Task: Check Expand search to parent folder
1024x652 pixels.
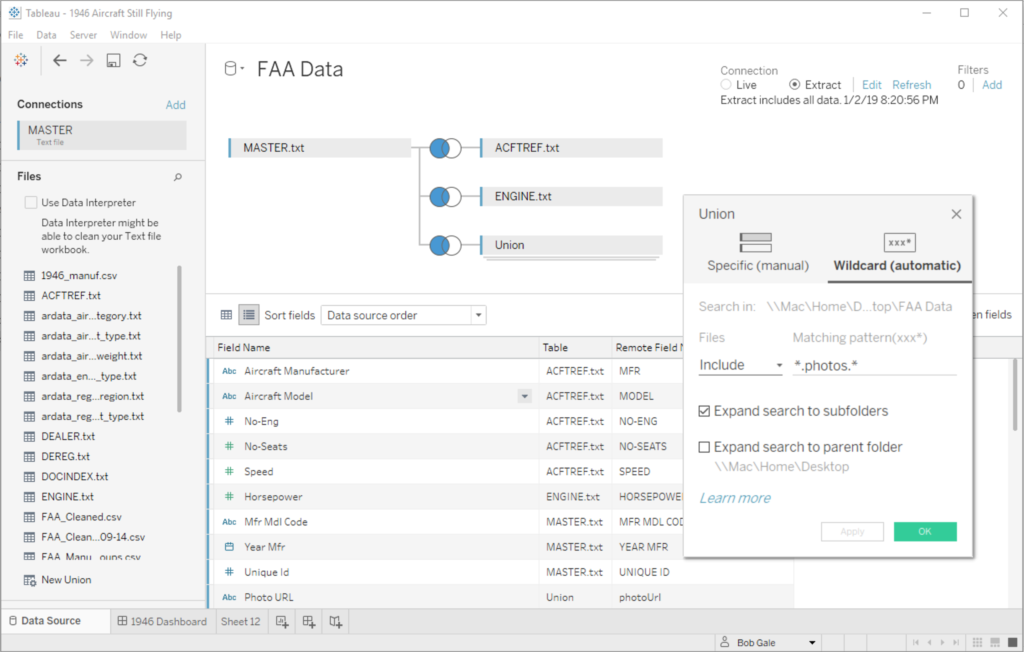Action: pos(704,447)
